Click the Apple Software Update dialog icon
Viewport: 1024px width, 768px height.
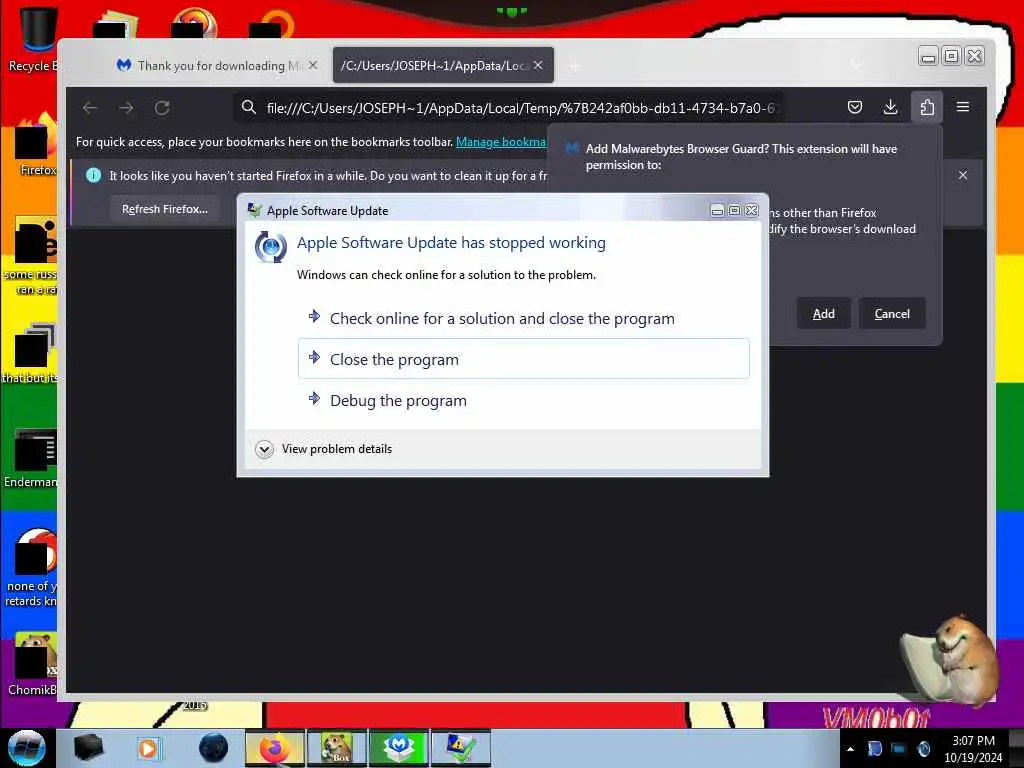pyautogui.click(x=270, y=247)
